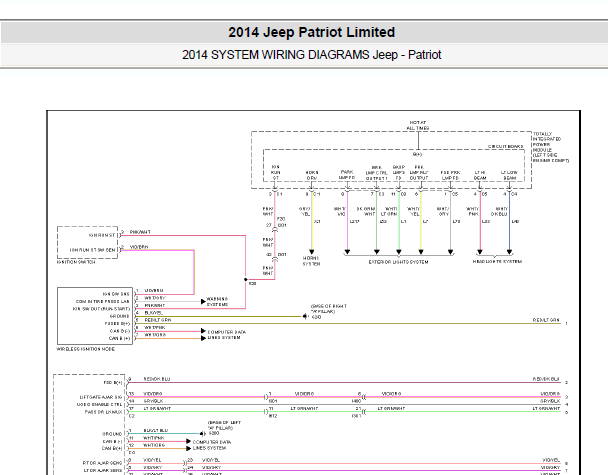This screenshot has height=475, width=608.
Task: Click "IGN SW SNS" terminal label
Action: pyautogui.click(x=116, y=294)
